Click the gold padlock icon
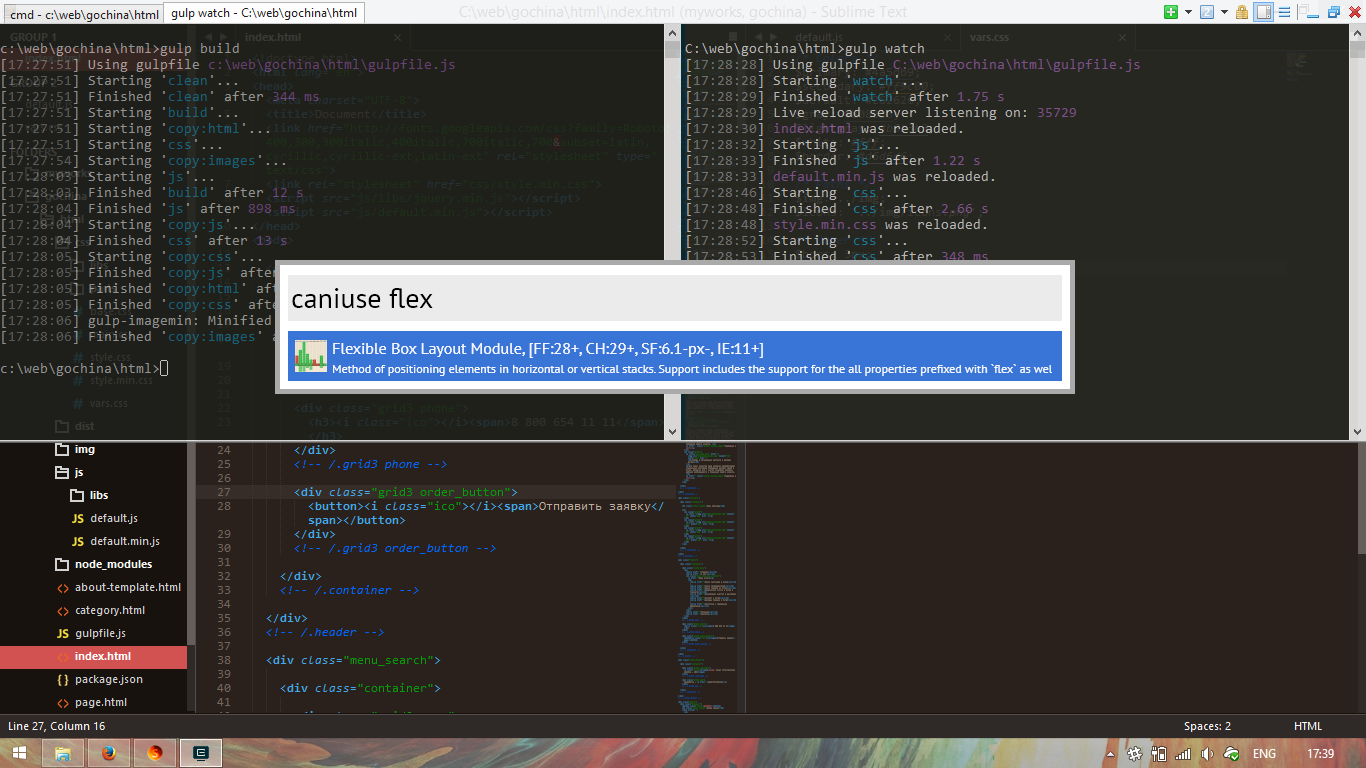Screen dimensions: 1366x768 point(1242,12)
